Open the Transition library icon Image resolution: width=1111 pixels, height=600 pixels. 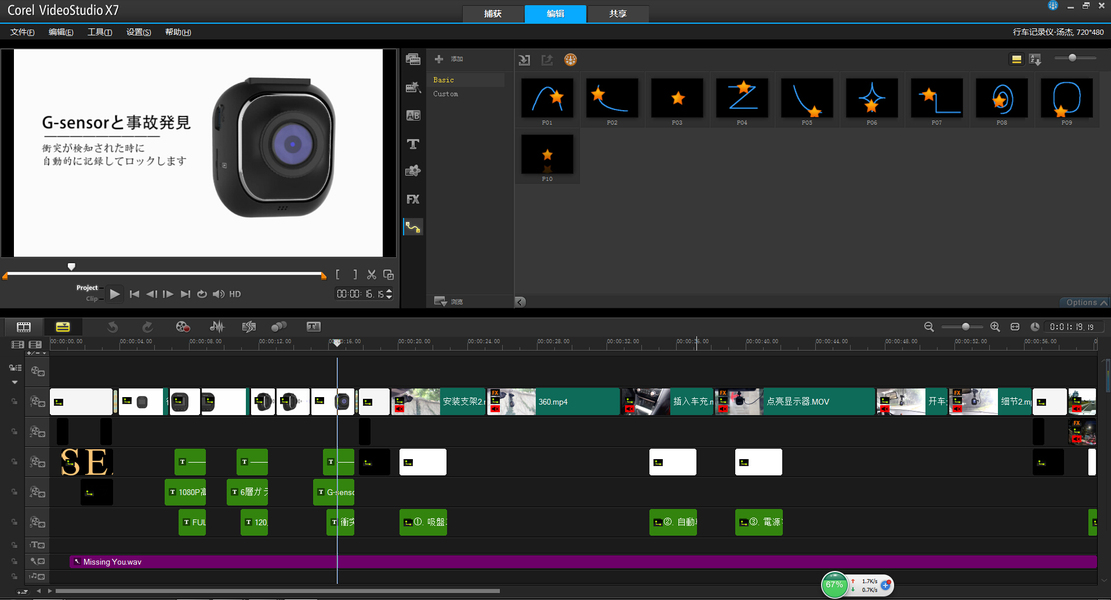pos(413,115)
